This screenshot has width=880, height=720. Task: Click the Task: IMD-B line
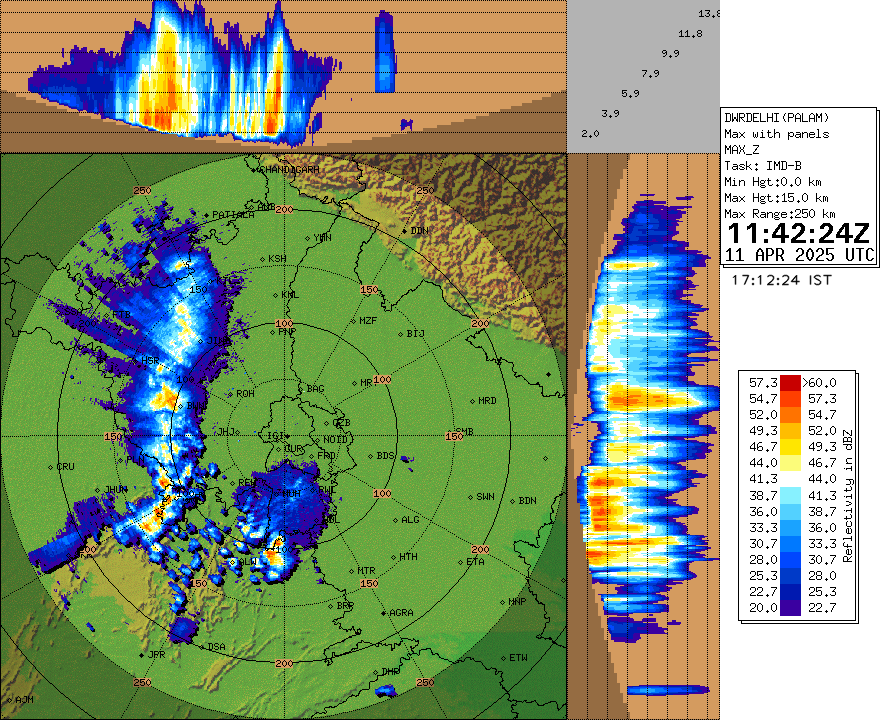coord(763,166)
